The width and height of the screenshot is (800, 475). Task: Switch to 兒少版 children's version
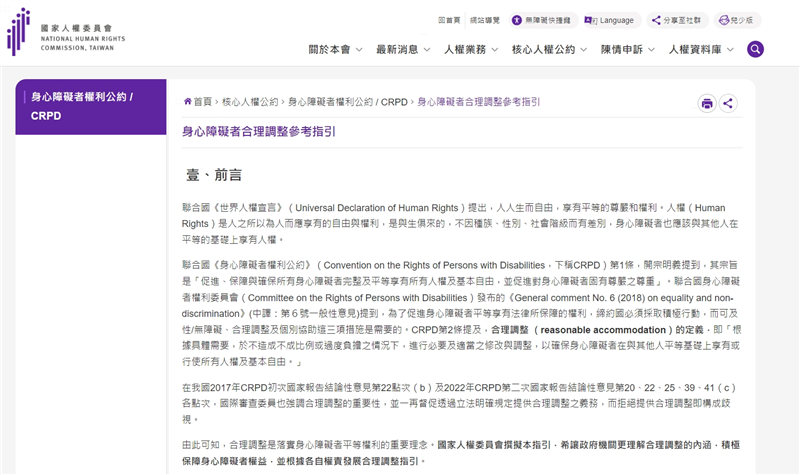click(736, 20)
